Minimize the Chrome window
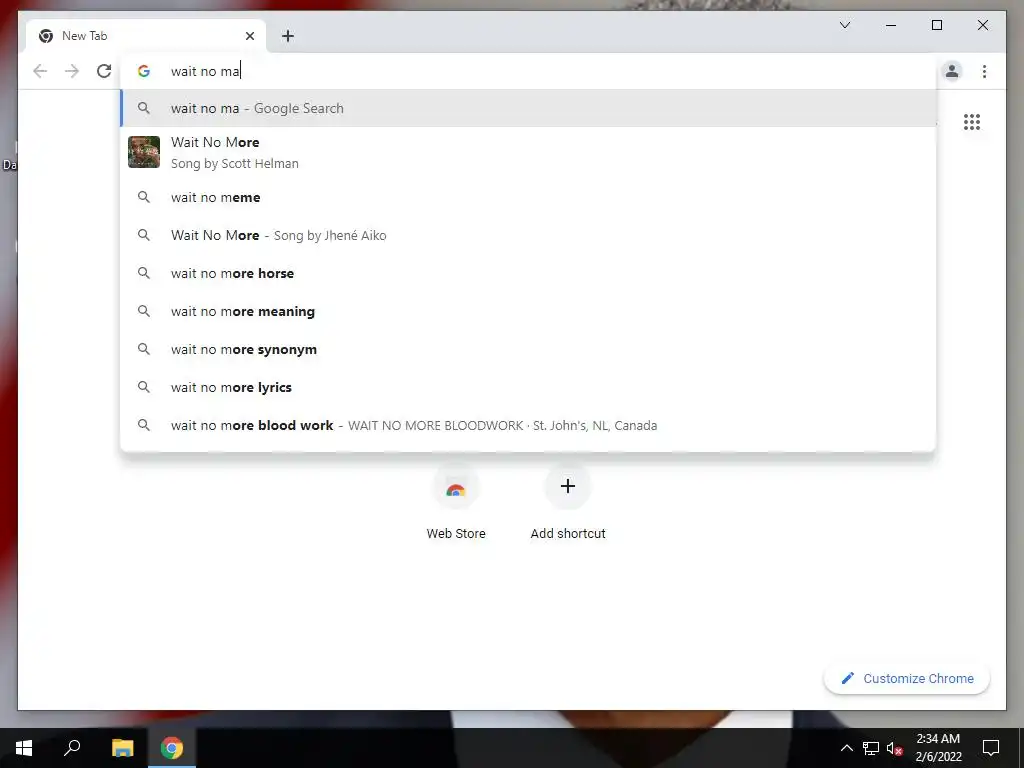Image resolution: width=1024 pixels, height=768 pixels. click(891, 25)
